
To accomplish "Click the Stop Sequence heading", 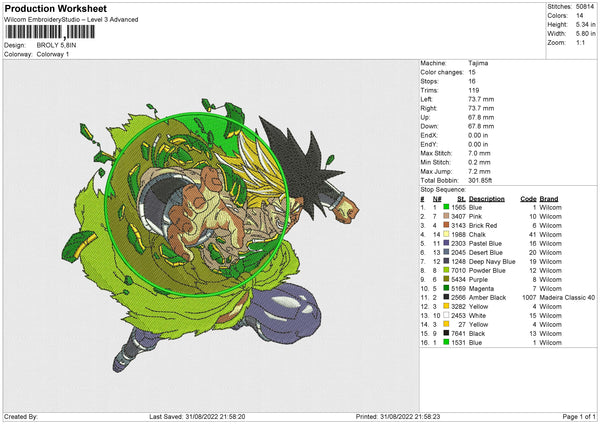I will coord(443,190).
